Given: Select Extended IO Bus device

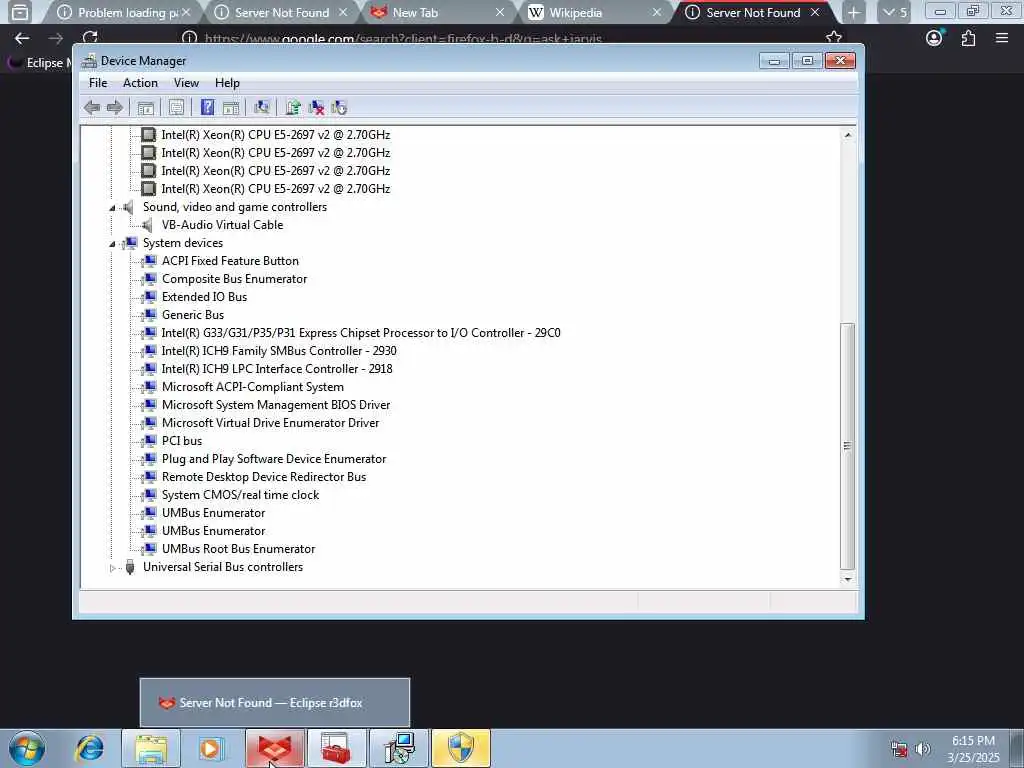Looking at the screenshot, I should pos(204,296).
